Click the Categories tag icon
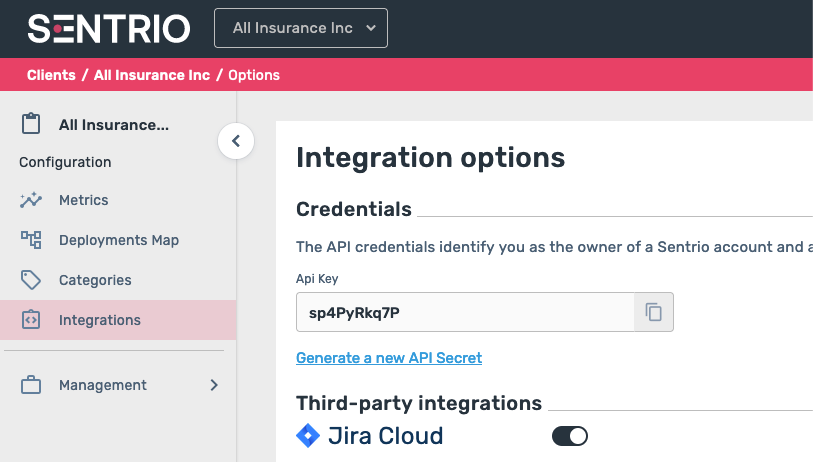This screenshot has height=462, width=813. point(31,280)
